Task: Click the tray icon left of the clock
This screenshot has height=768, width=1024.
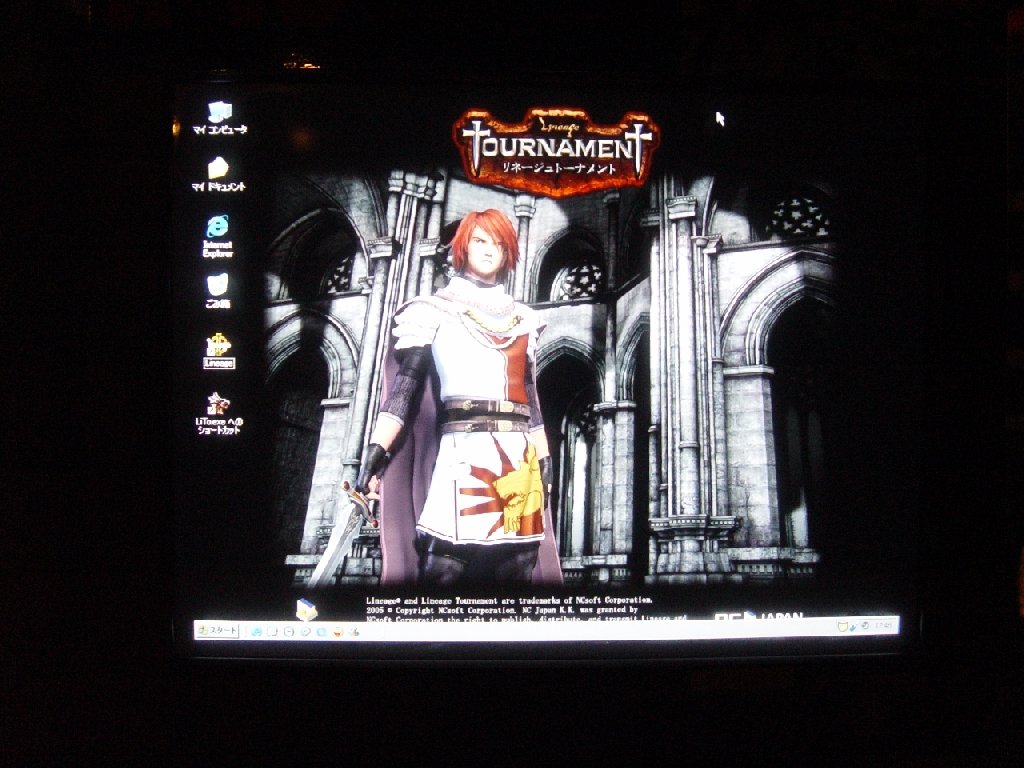Action: coord(863,626)
